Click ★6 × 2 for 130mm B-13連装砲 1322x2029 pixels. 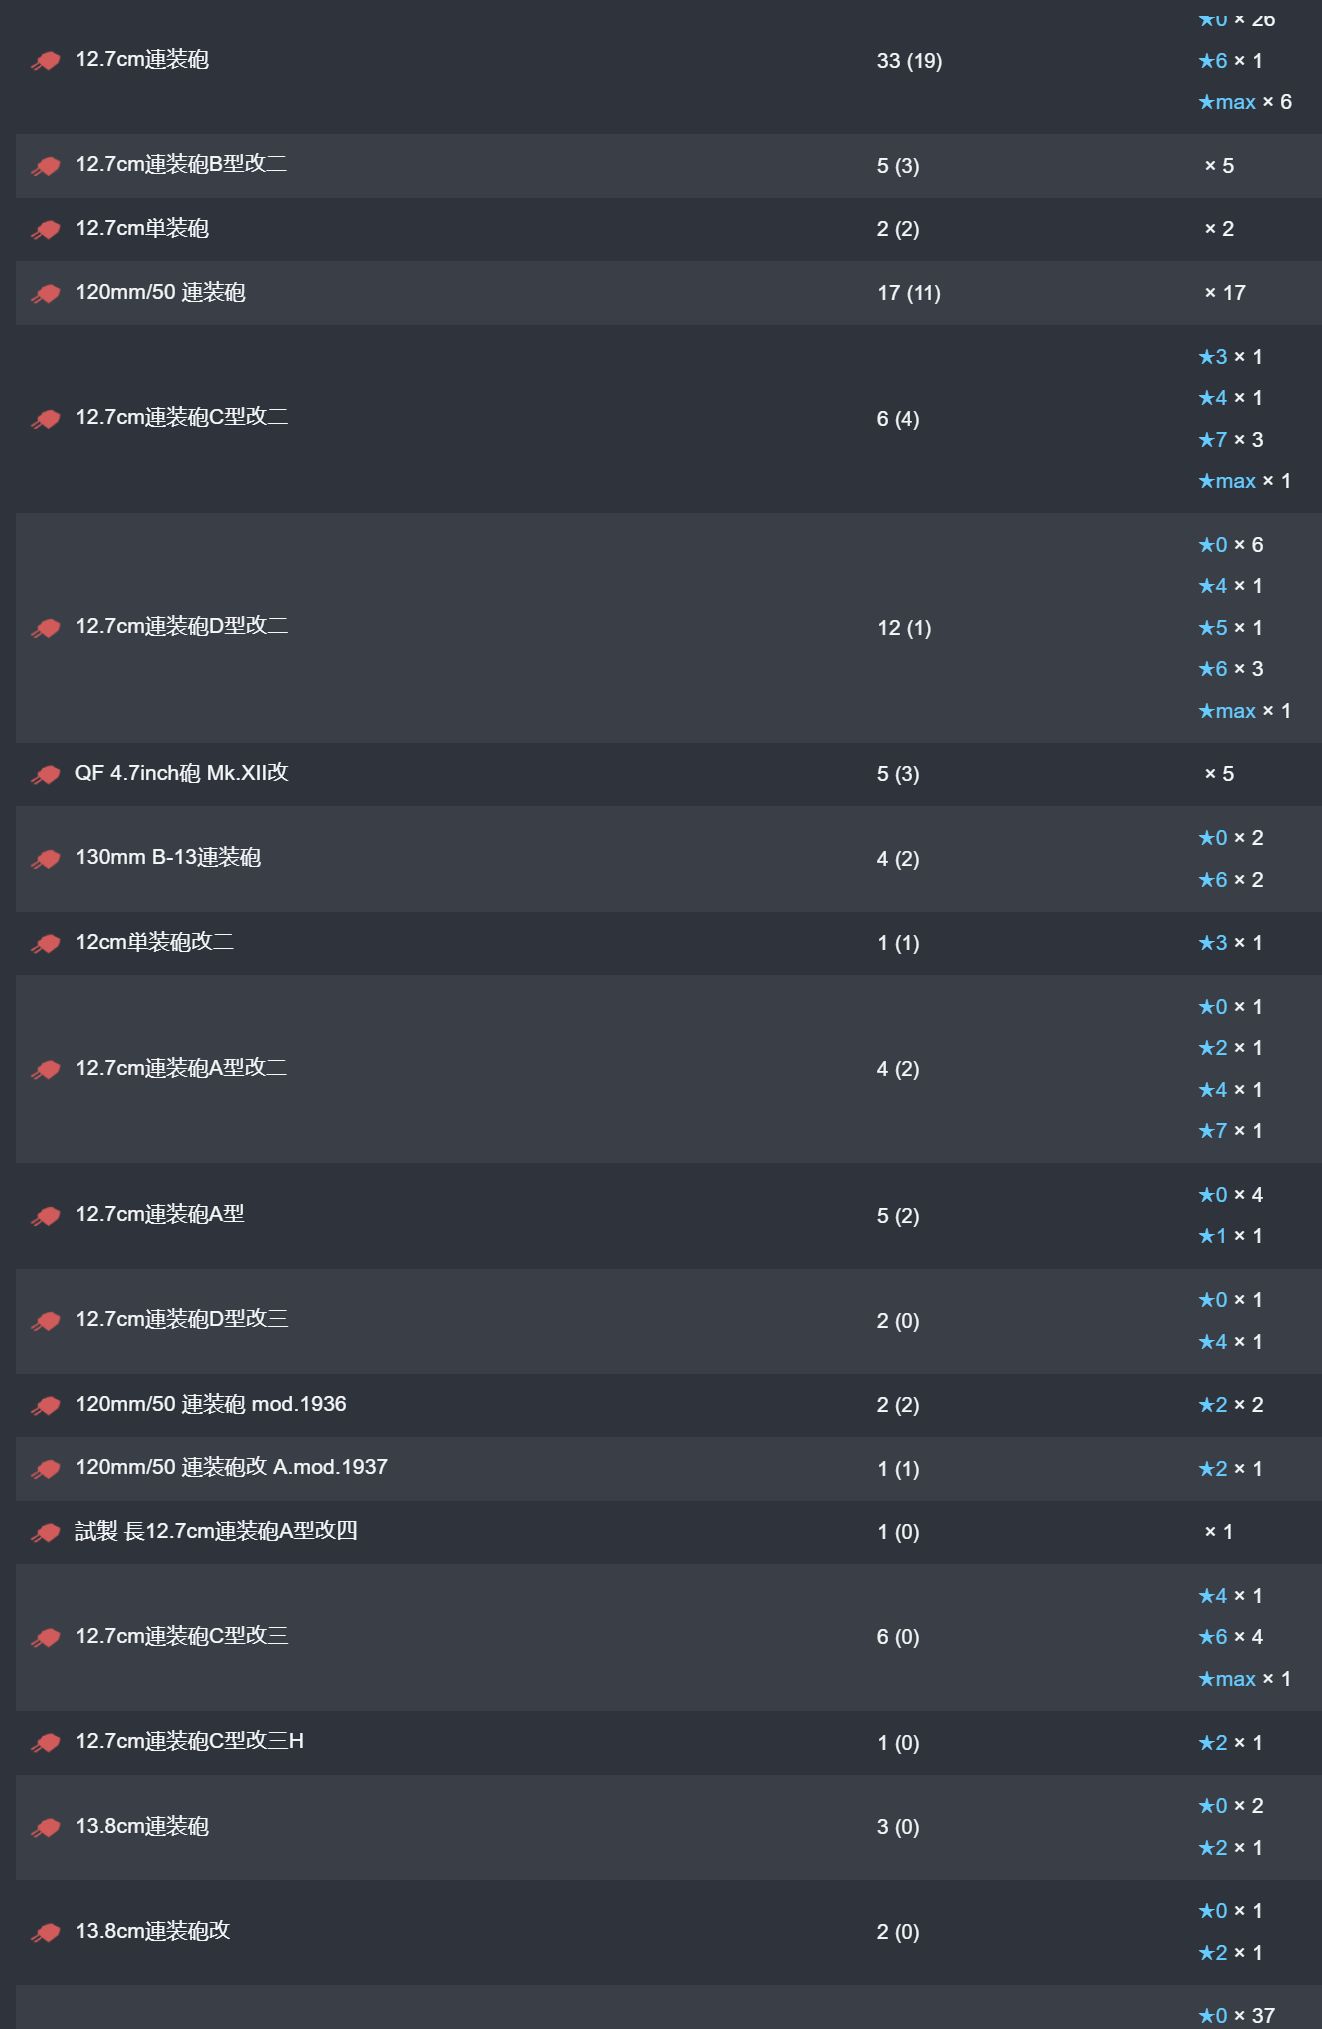[1231, 880]
